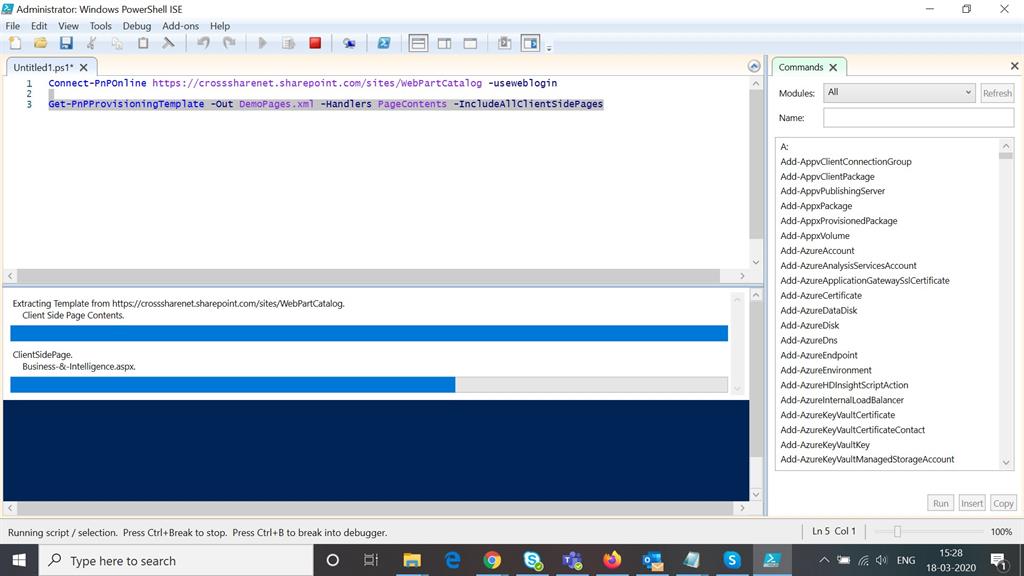Clear the console pane with the brush icon
1024x576 pixels.
point(168,43)
